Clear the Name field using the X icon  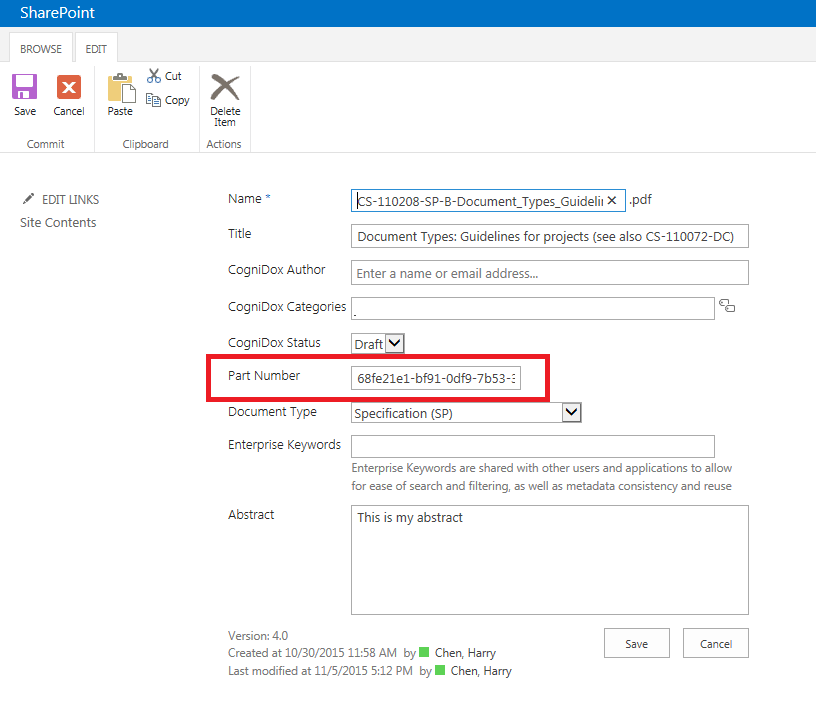coord(612,200)
